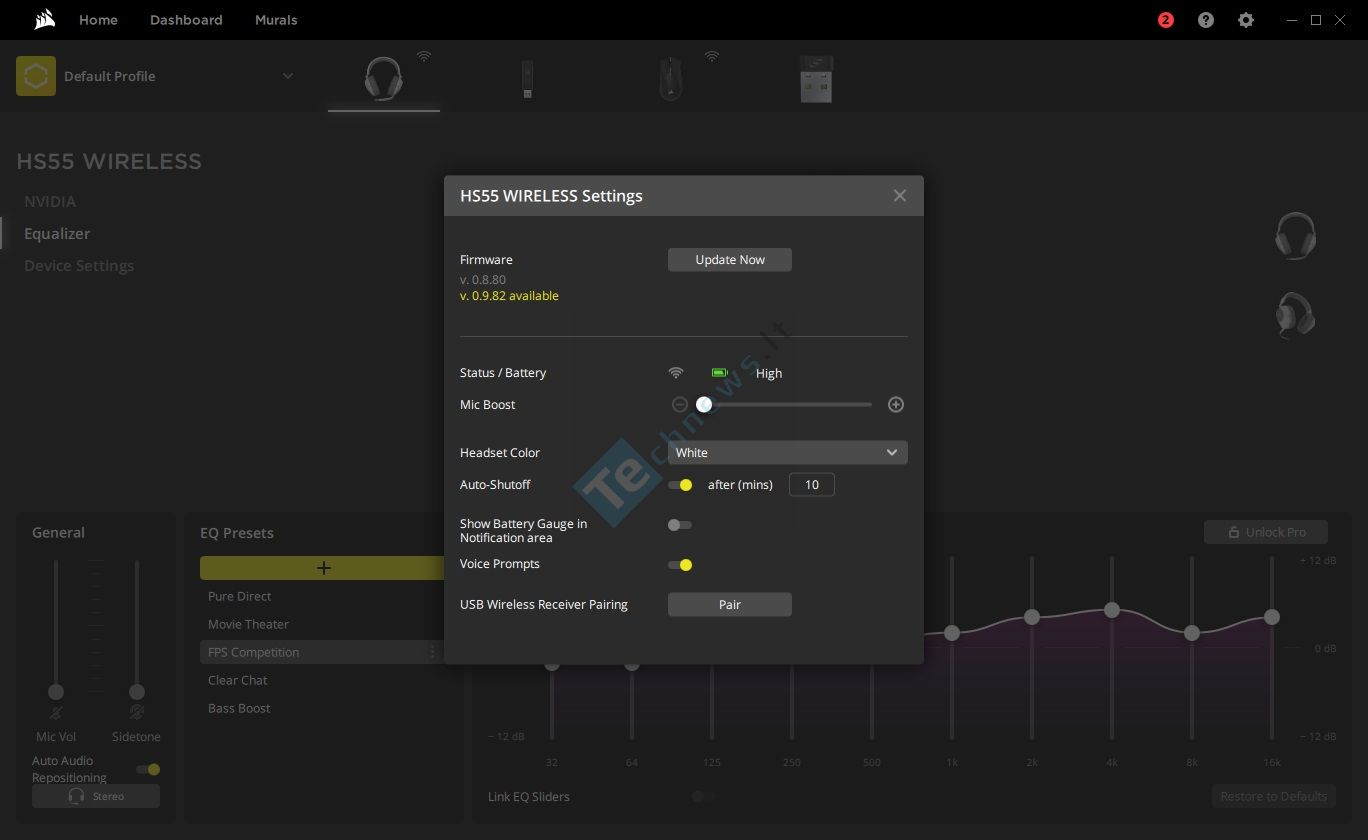
Task: Toggle the Auto-Shutoff switch
Action: tap(680, 485)
